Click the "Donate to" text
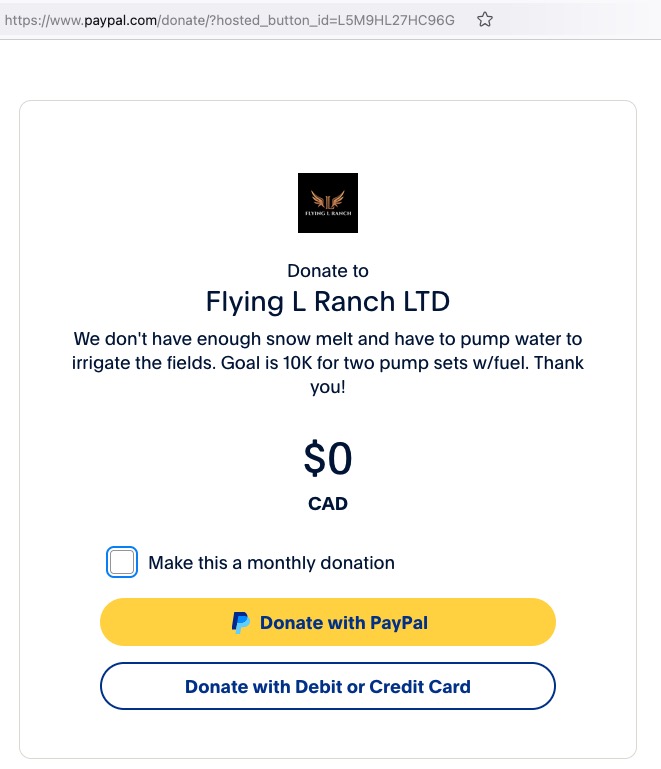Image resolution: width=661 pixels, height=769 pixels. coord(328,271)
